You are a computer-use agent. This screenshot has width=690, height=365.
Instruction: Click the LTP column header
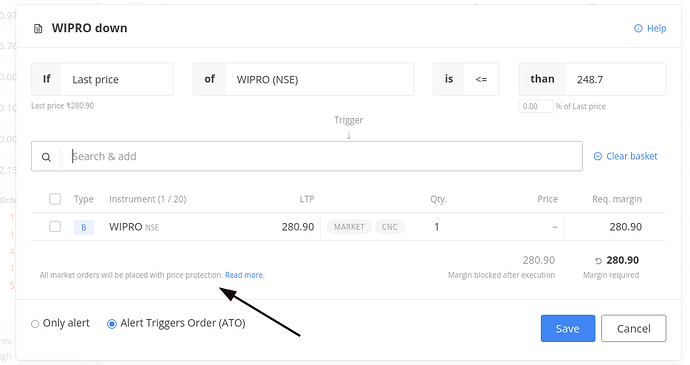pos(307,199)
